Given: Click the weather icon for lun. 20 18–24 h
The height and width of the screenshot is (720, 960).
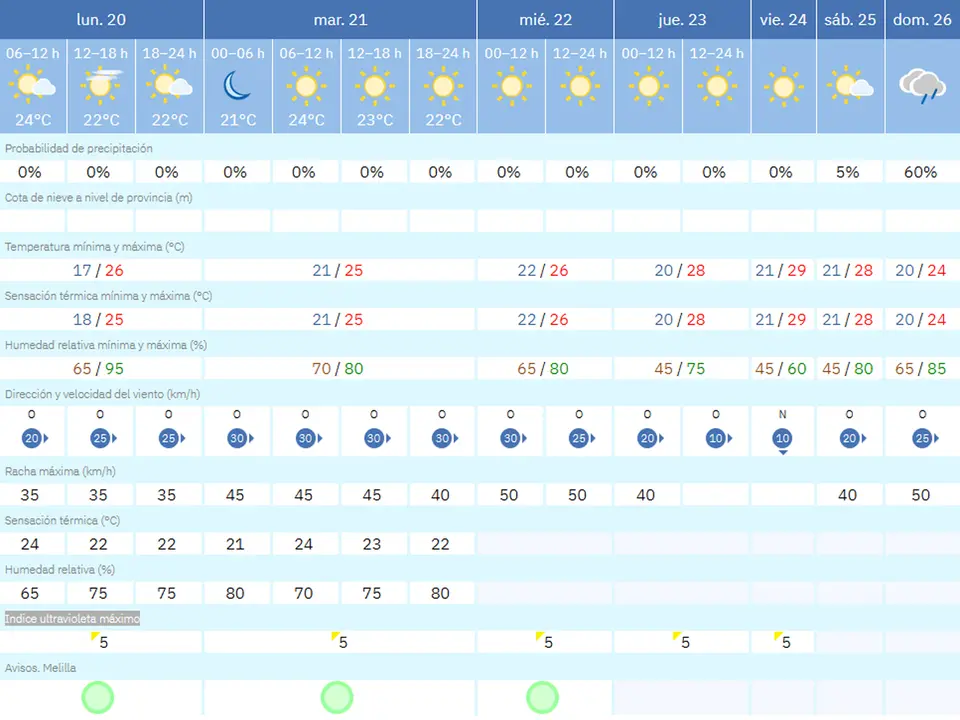Looking at the screenshot, I should [170, 86].
